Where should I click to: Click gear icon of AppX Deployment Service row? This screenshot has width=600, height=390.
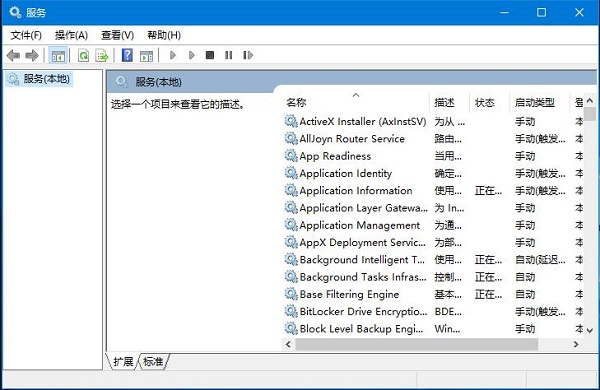[291, 242]
